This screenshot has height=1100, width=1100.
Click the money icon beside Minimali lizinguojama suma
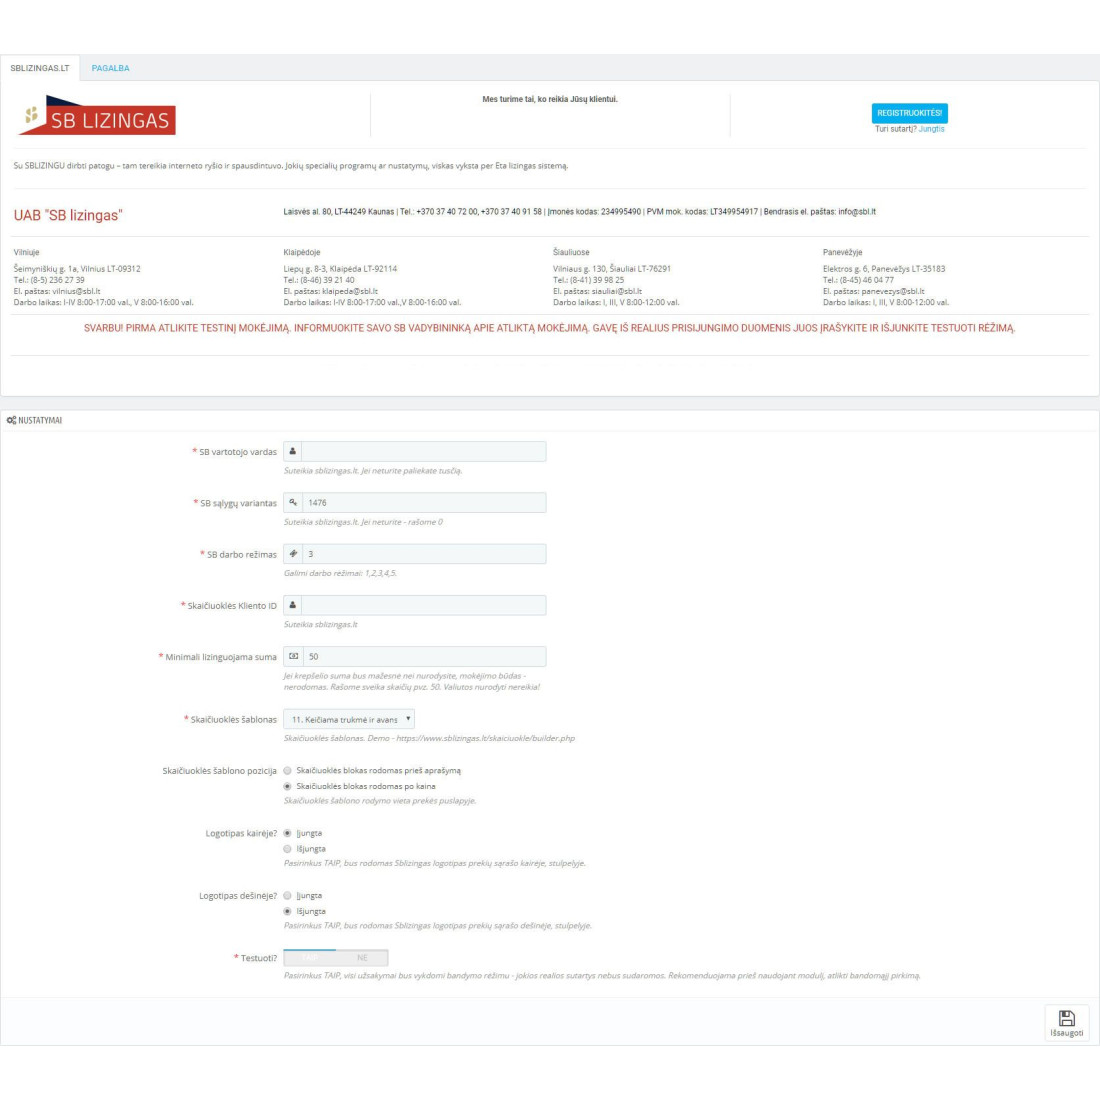coord(292,657)
